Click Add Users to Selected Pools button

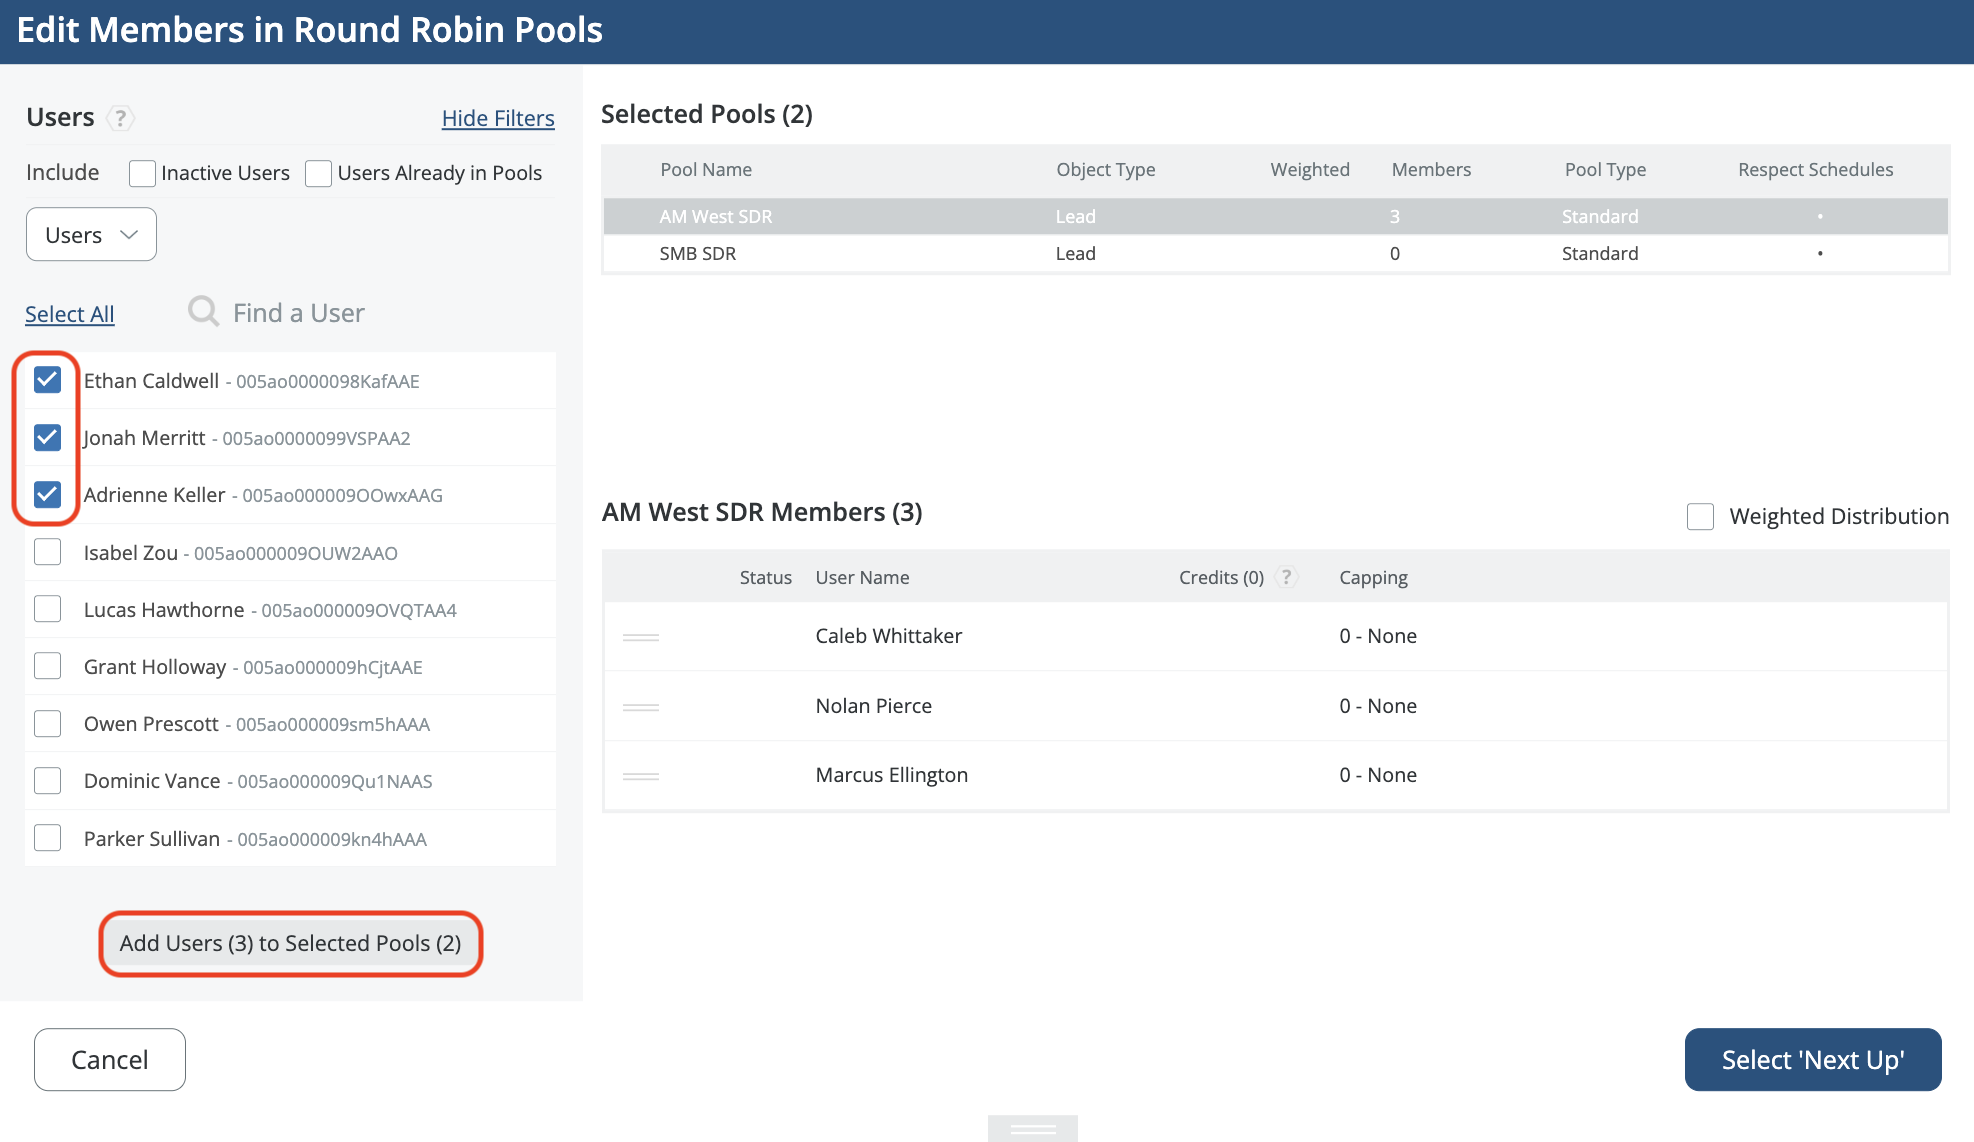pos(290,943)
